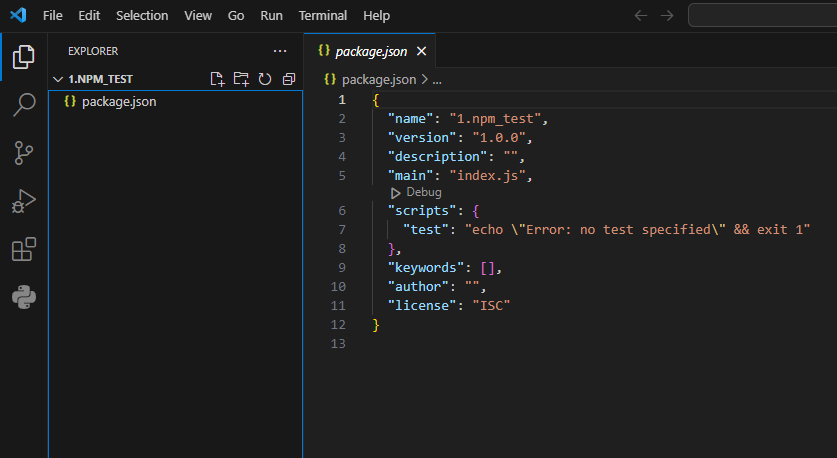Refresh the Explorer file tree
The width and height of the screenshot is (837, 458).
[x=265, y=79]
